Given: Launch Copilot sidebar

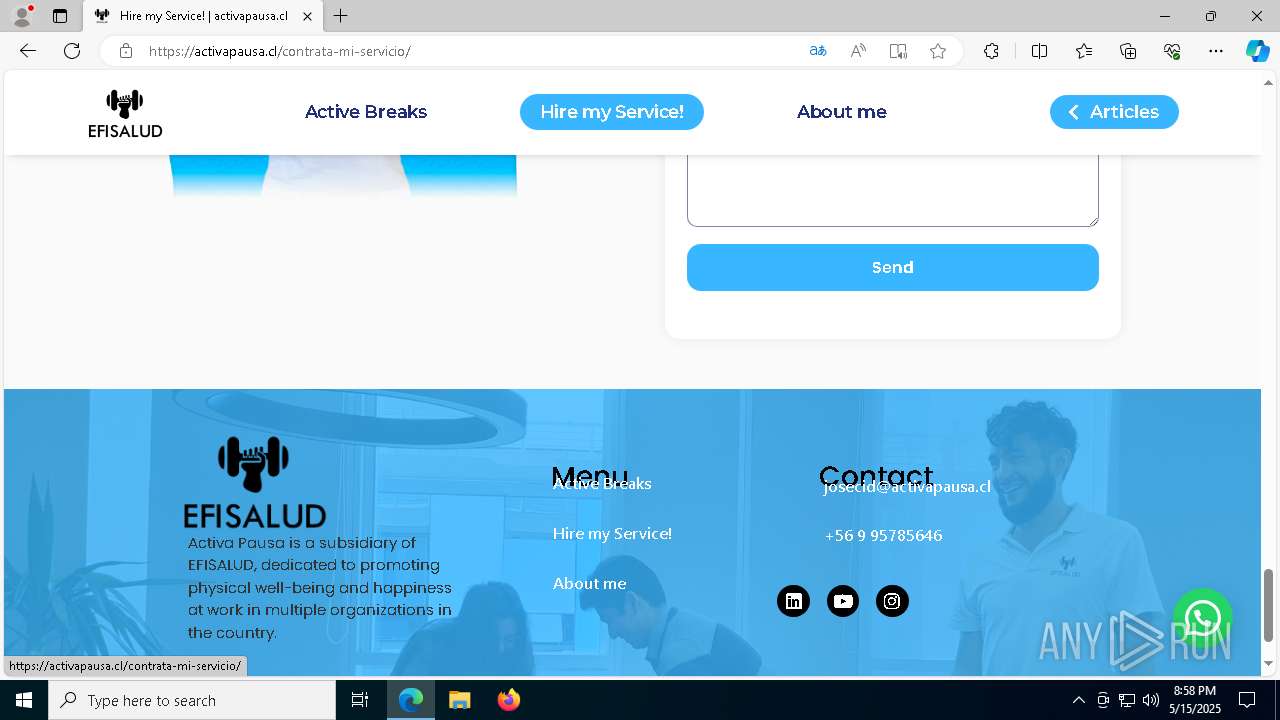Looking at the screenshot, I should pos(1257,51).
